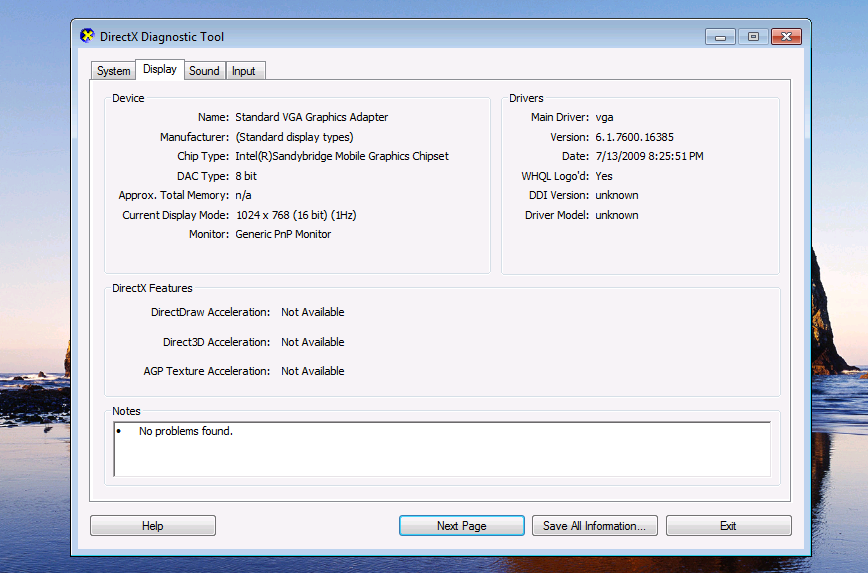Click the "Current Display Mode:" label
The height and width of the screenshot is (573, 868).
[175, 215]
